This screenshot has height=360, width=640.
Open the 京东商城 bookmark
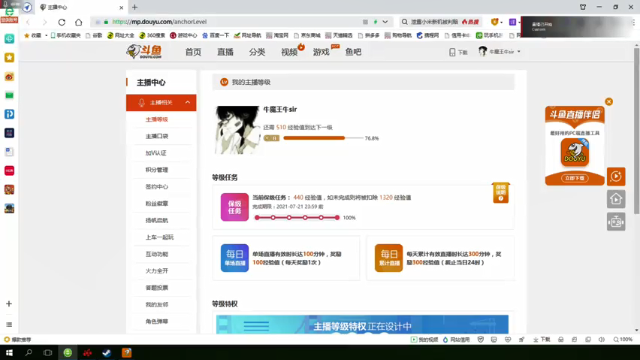pos(307,36)
